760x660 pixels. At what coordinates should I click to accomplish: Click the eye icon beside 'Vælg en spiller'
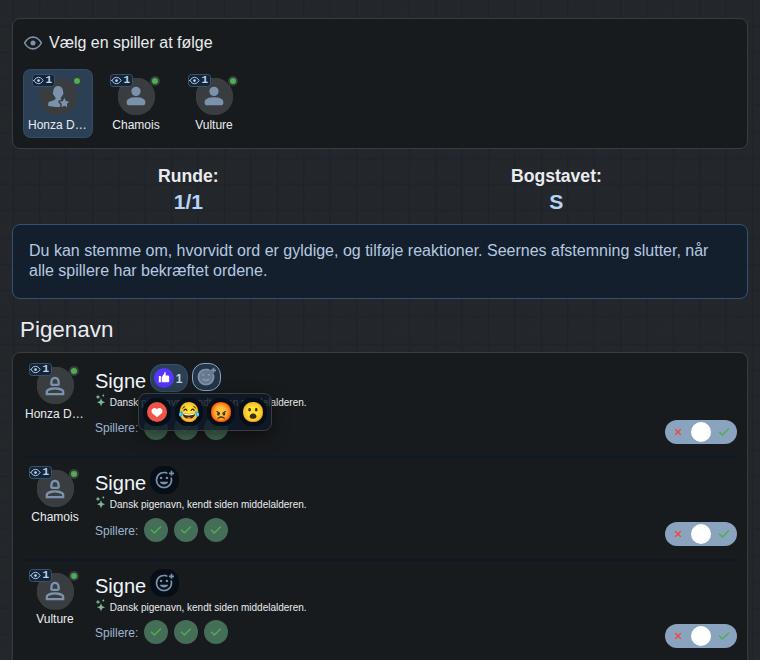(33, 43)
